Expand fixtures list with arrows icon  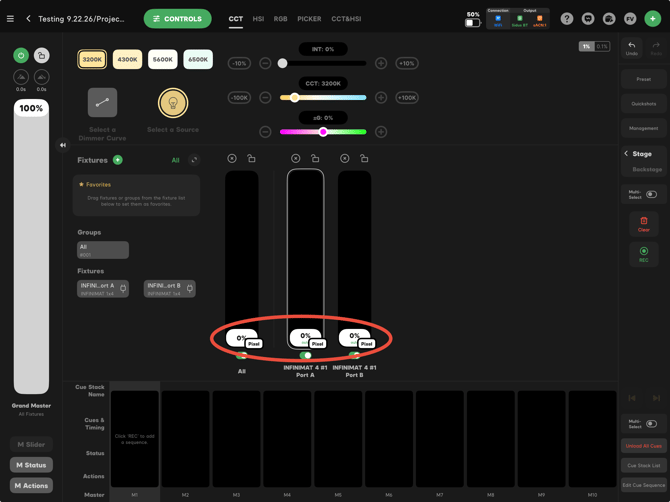[x=194, y=160]
